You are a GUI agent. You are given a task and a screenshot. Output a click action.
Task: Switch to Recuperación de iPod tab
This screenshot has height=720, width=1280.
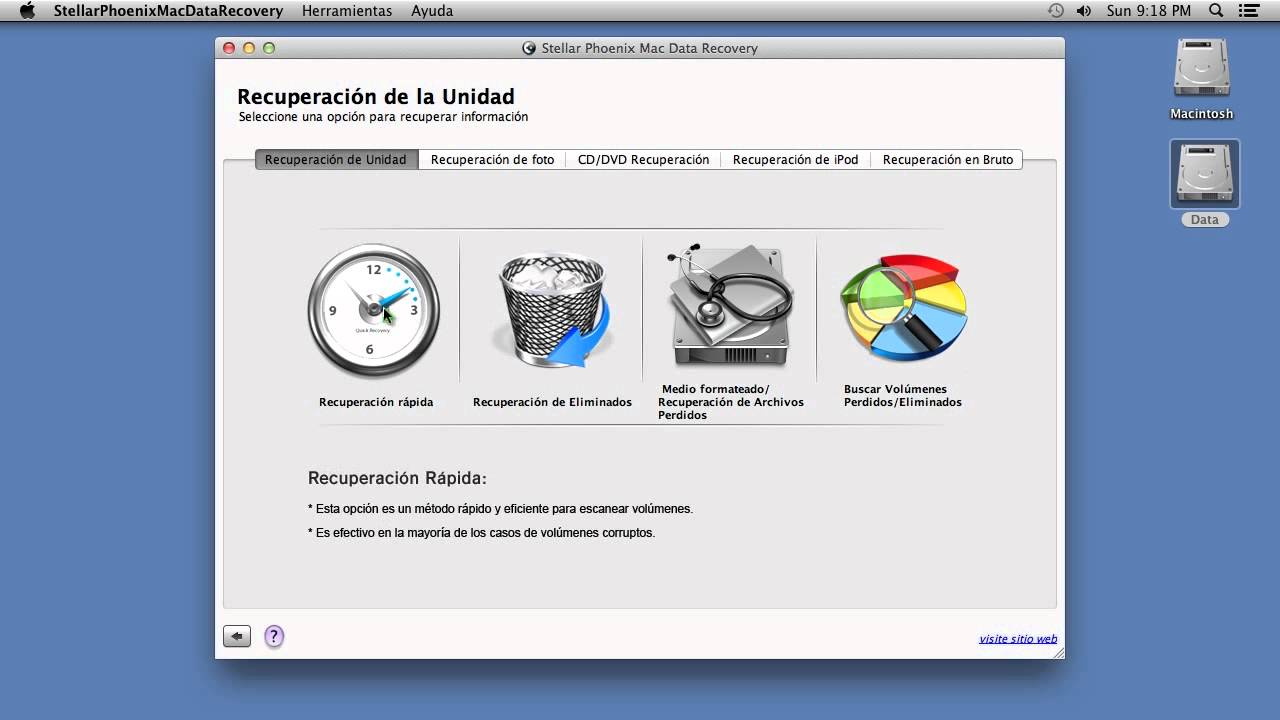795,159
